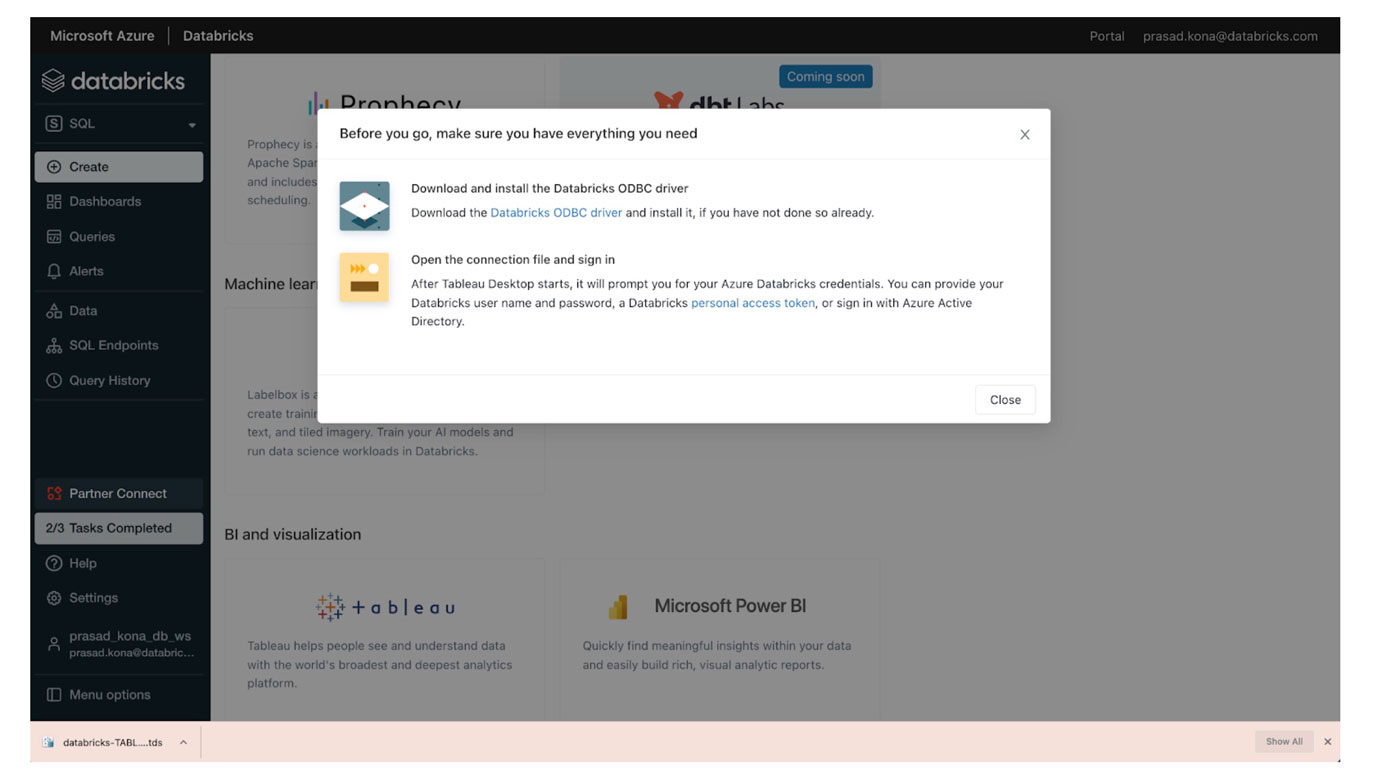Screen dimensions: 1382x783
Task: Open Settings gear in sidebar
Action: point(54,598)
